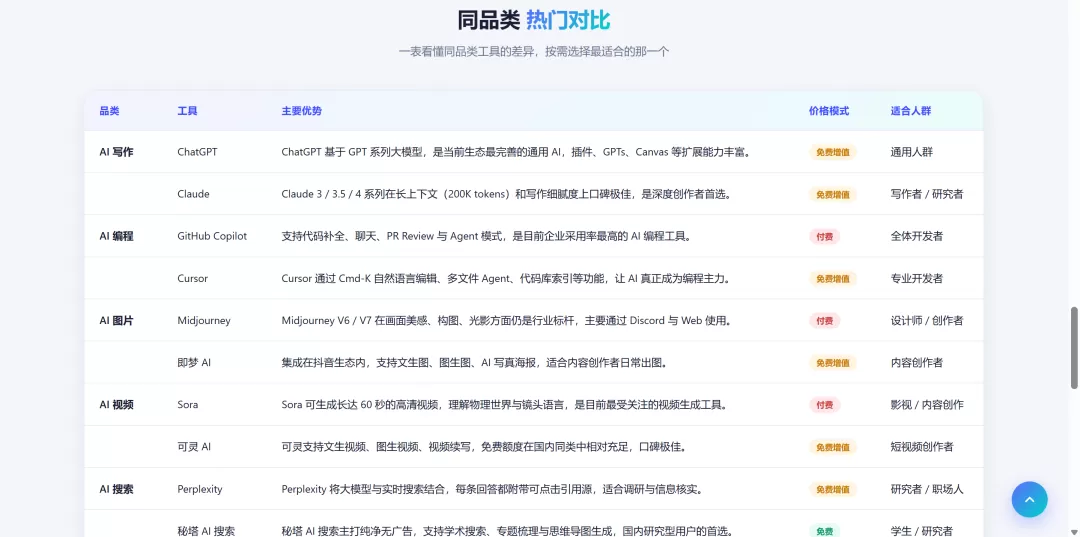Select the Cursor tool name
This screenshot has width=1080, height=537.
coord(192,279)
